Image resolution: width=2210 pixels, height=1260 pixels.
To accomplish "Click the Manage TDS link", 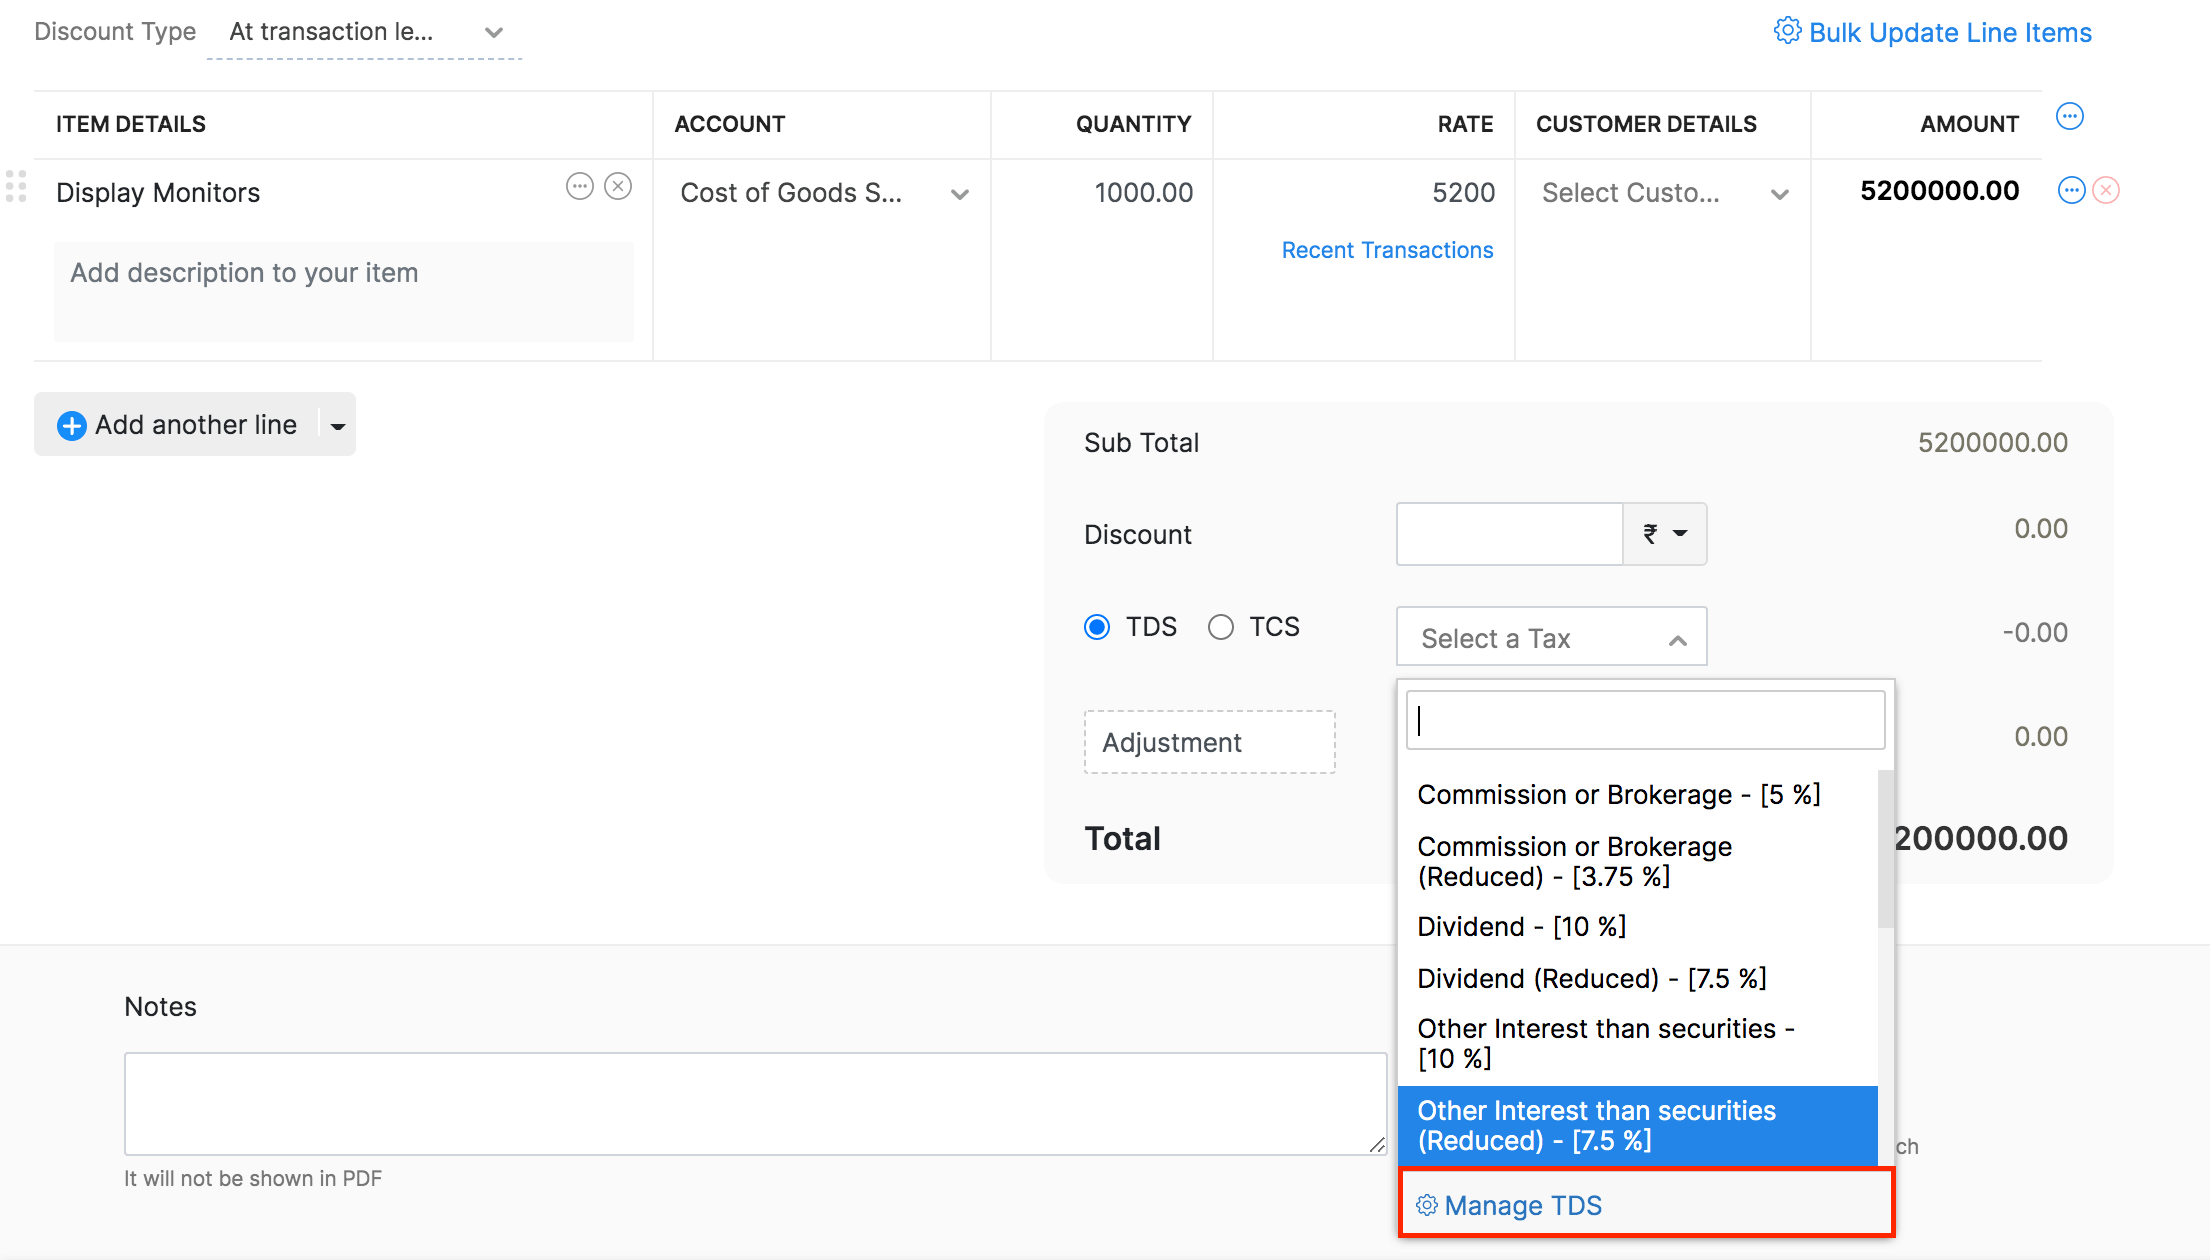I will tap(1523, 1205).
